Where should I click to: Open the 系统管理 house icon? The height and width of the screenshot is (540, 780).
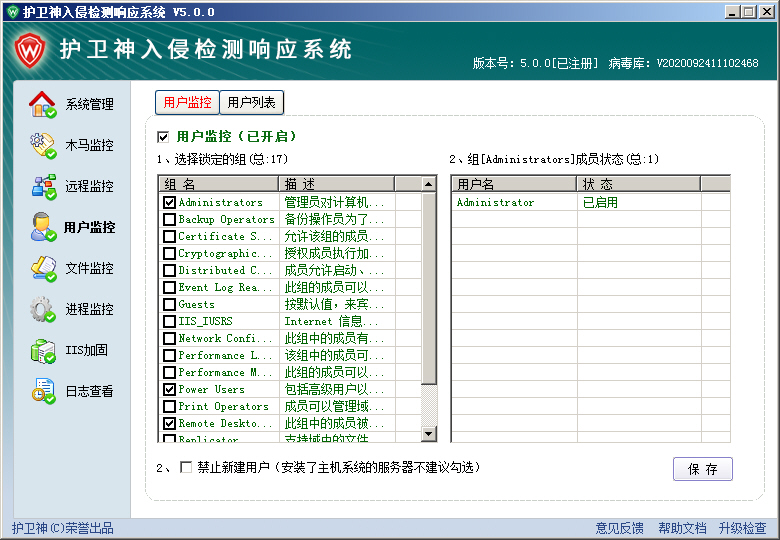click(x=43, y=104)
